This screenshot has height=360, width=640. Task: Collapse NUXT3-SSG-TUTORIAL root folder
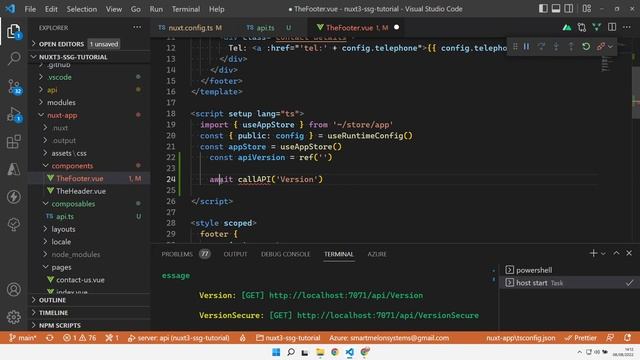[x=89, y=57]
